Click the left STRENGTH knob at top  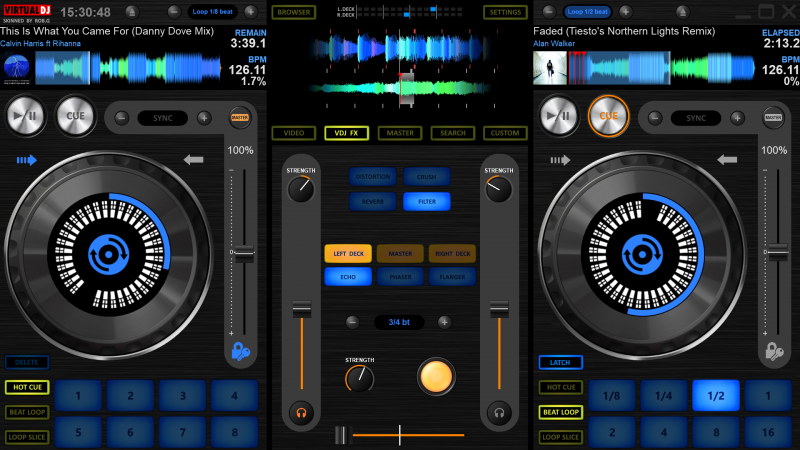click(301, 189)
